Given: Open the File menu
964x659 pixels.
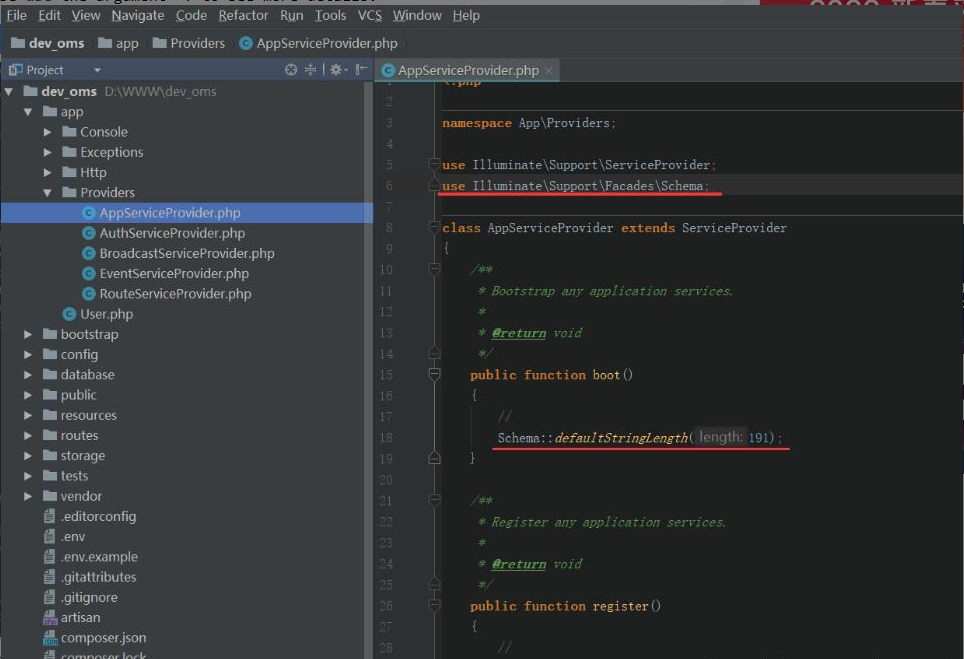Looking at the screenshot, I should coord(17,15).
